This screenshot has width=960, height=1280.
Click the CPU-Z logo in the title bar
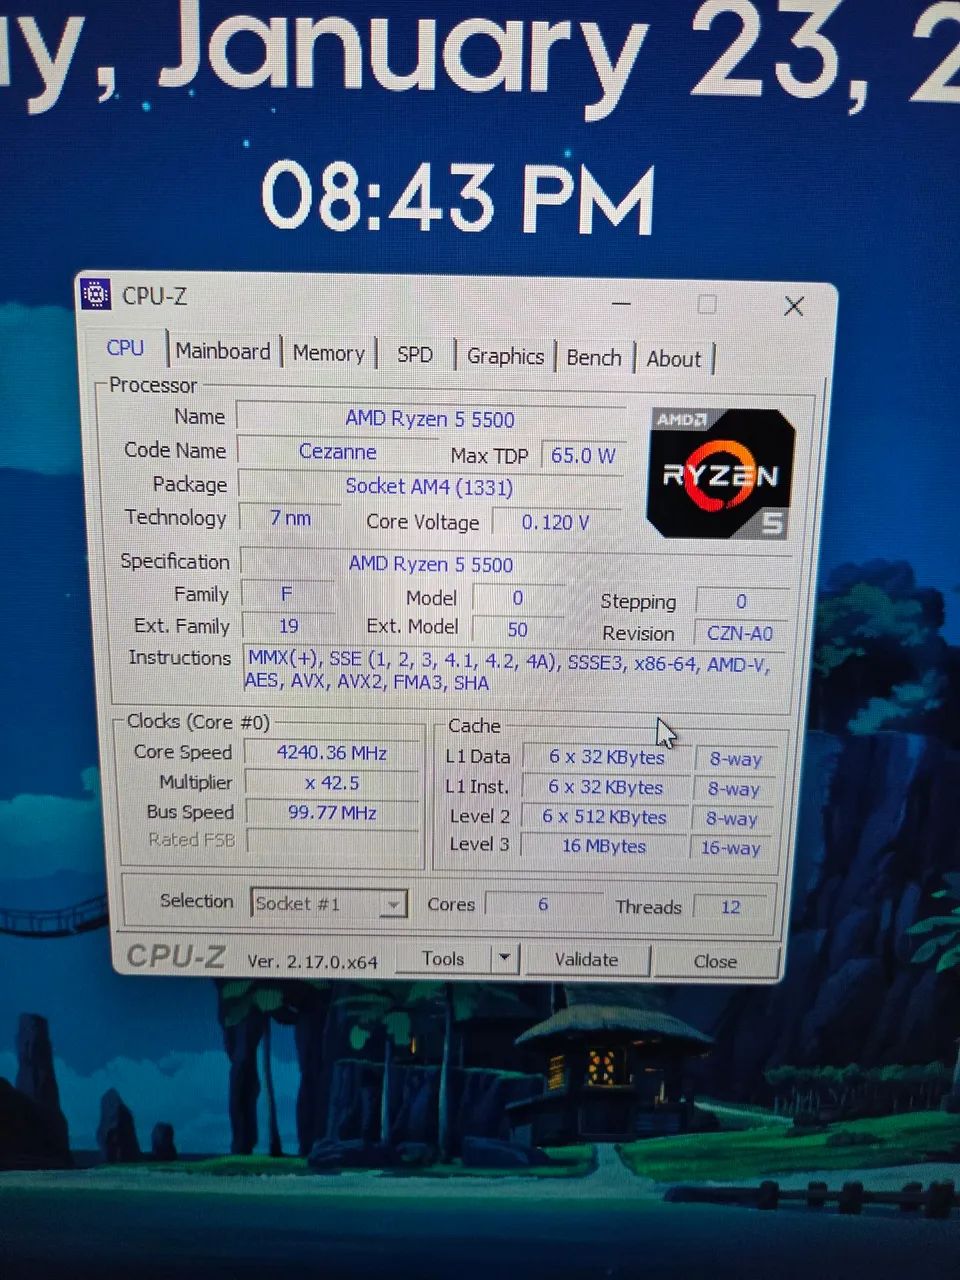point(98,295)
